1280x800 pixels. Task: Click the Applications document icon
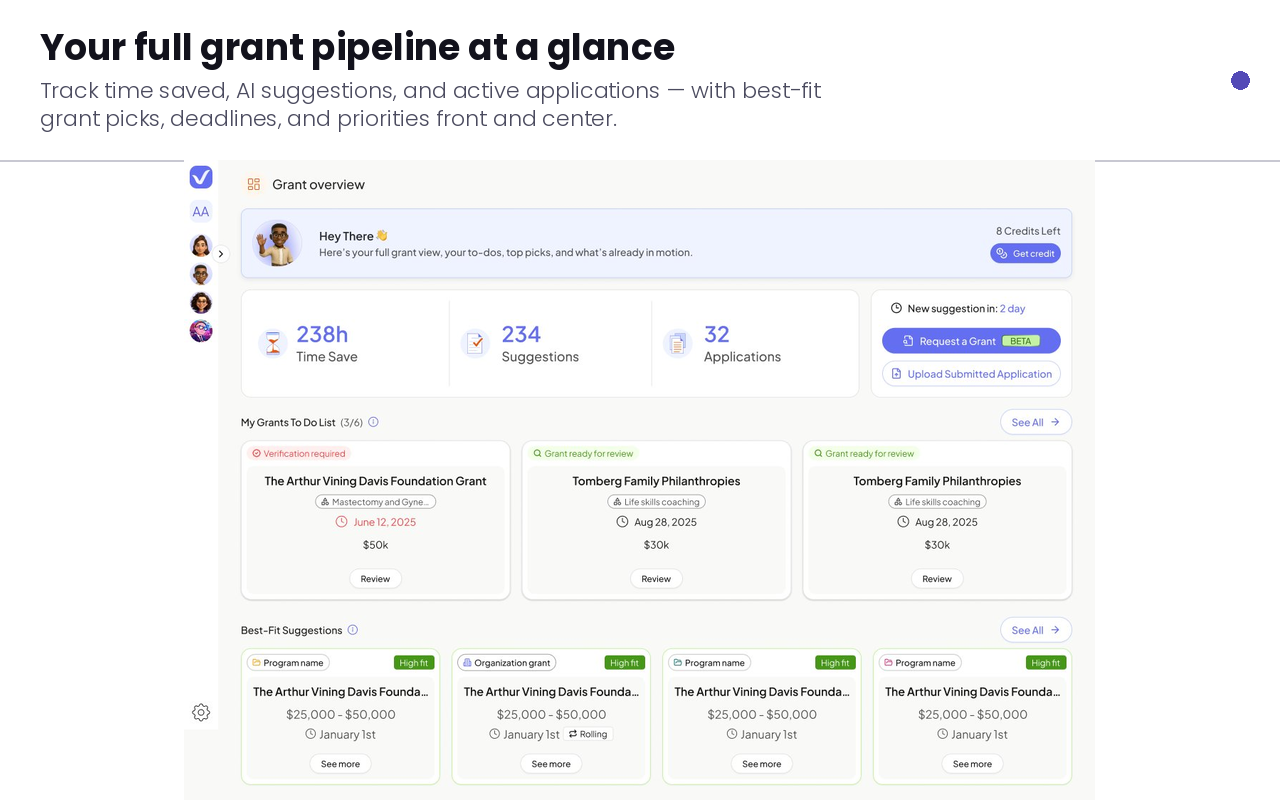[677, 344]
